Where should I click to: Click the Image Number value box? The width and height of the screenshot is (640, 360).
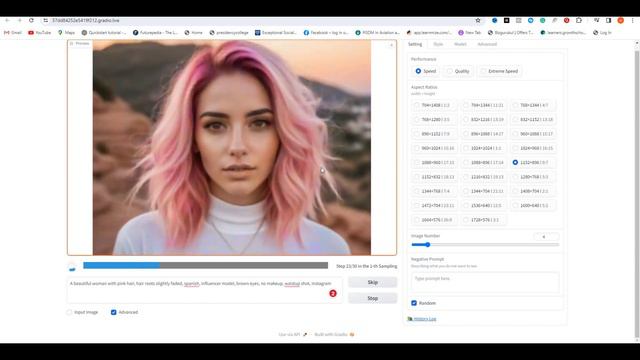coord(546,237)
